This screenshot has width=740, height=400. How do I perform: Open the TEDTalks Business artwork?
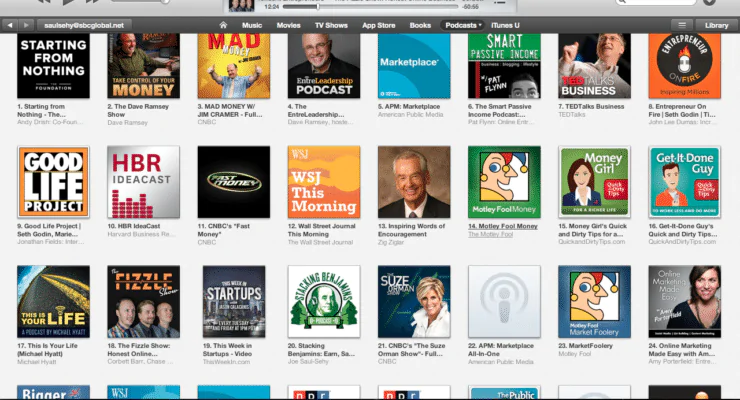[594, 66]
